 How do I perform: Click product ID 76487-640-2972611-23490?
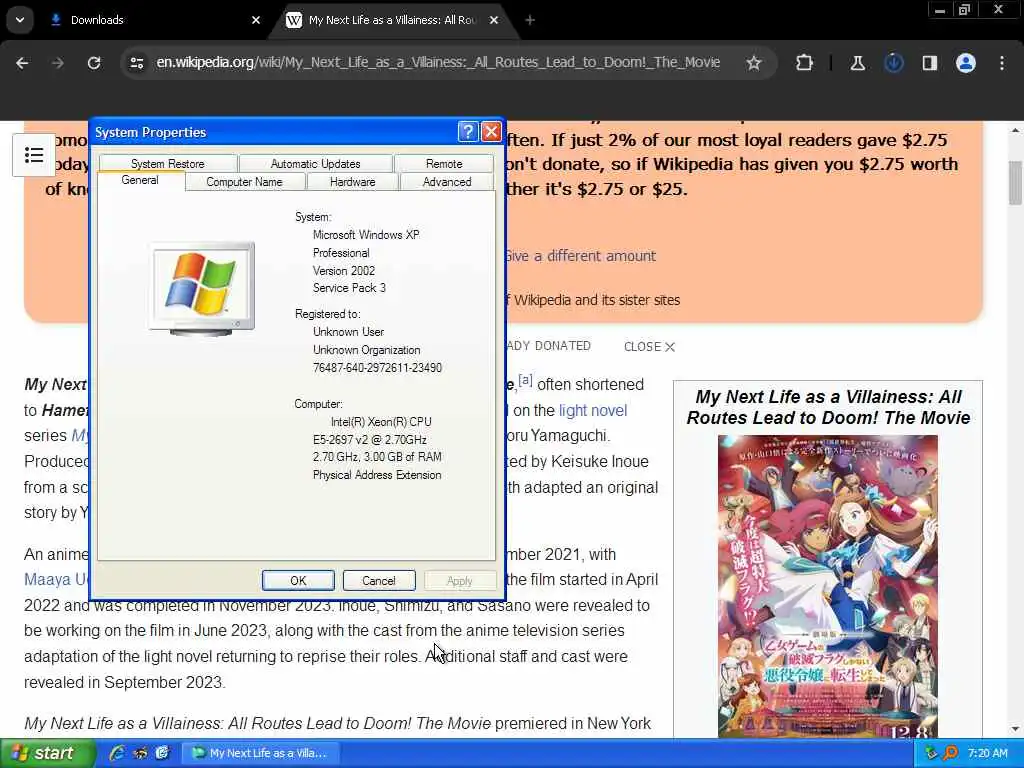[377, 368]
